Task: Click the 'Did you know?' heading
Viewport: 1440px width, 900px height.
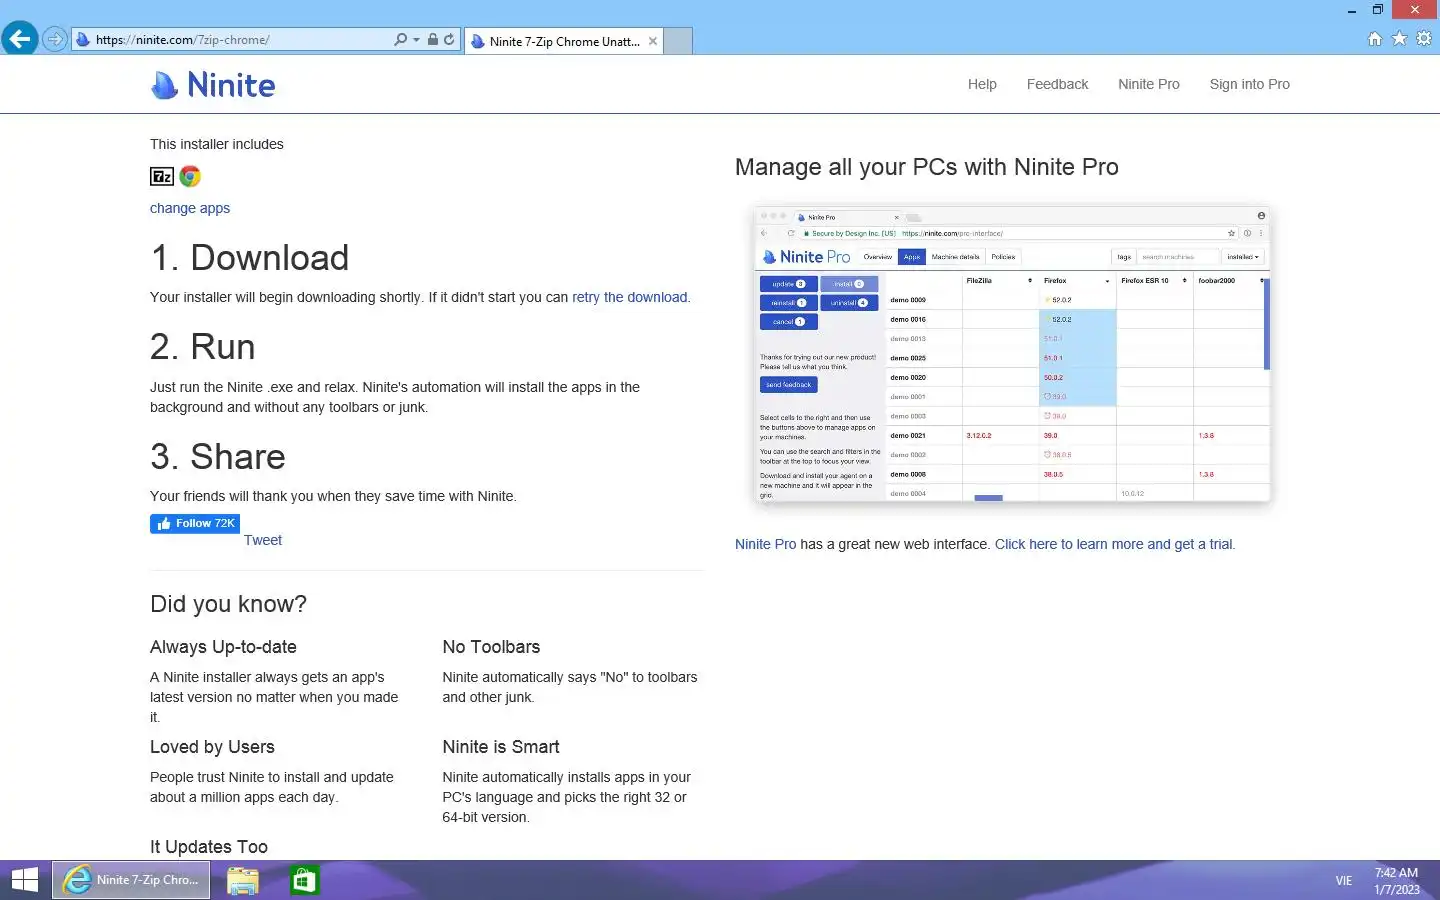Action: [228, 604]
